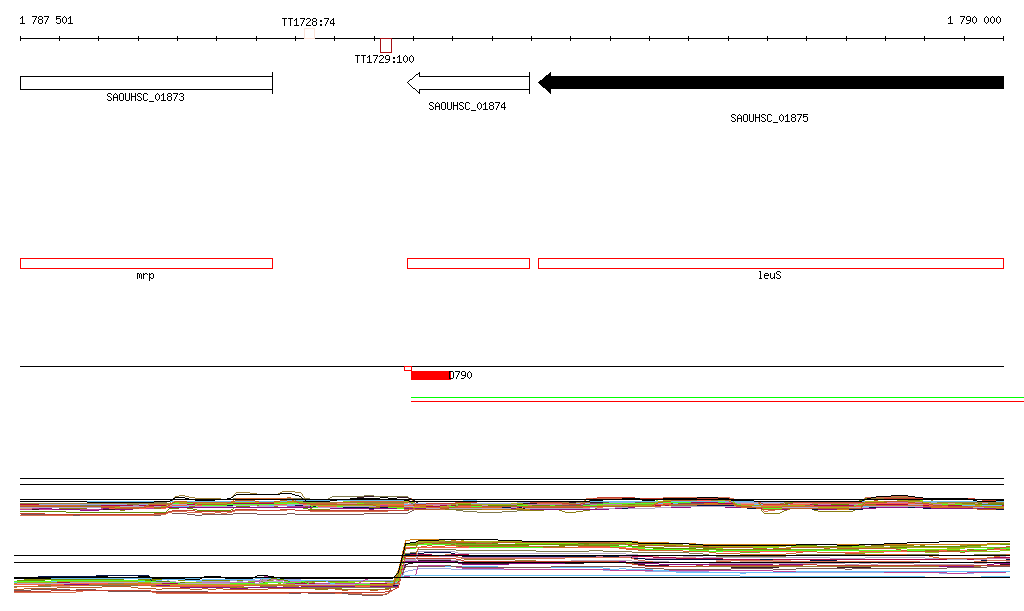
Task: Select the SAOUHSC_01874 white arrow gene
Action: pyautogui.click(x=468, y=83)
